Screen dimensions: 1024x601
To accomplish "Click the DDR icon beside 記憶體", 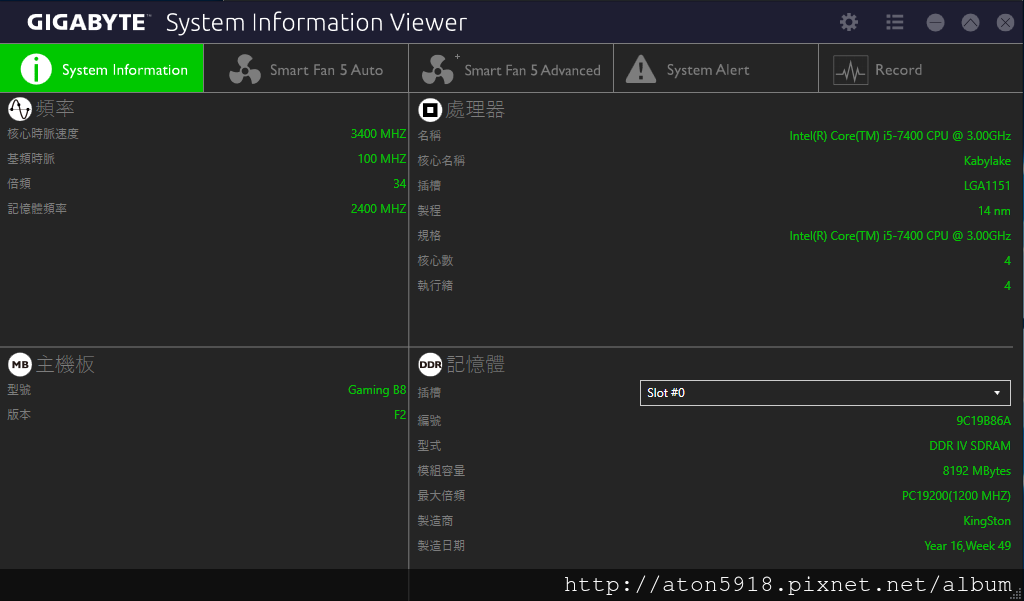I will click(x=430, y=365).
